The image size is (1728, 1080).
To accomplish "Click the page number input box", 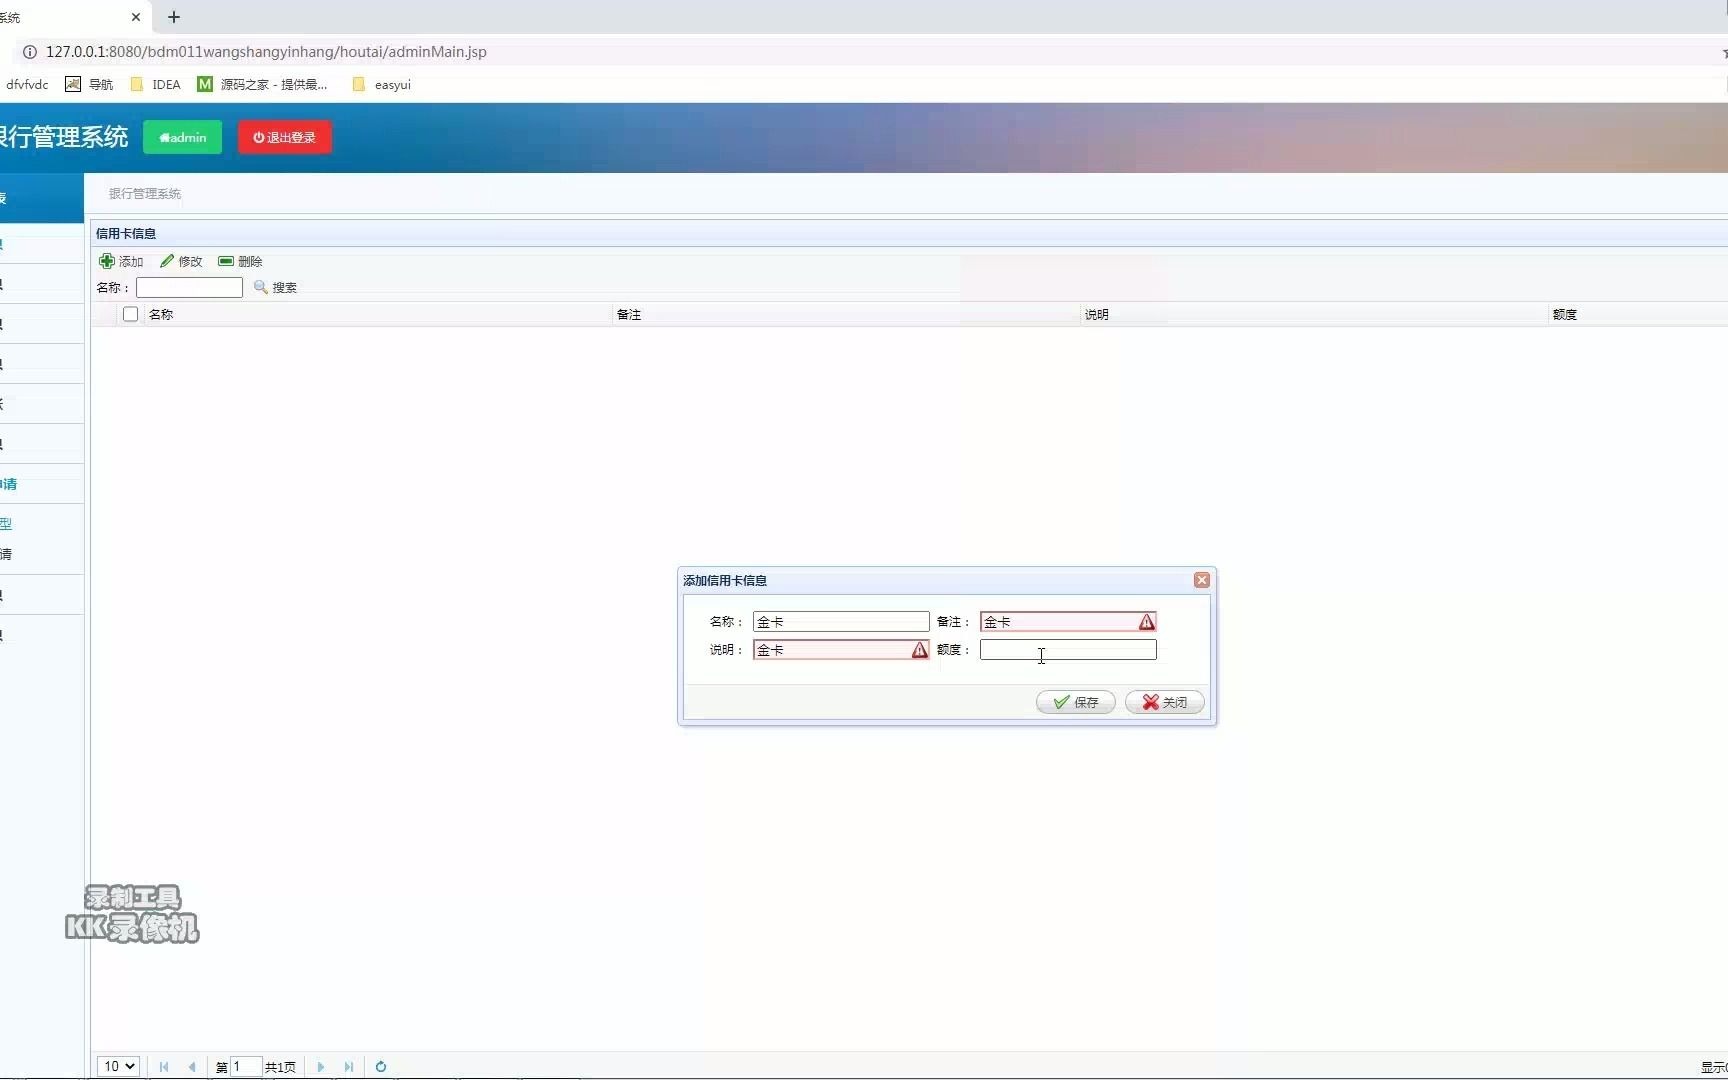I will click(x=246, y=1067).
